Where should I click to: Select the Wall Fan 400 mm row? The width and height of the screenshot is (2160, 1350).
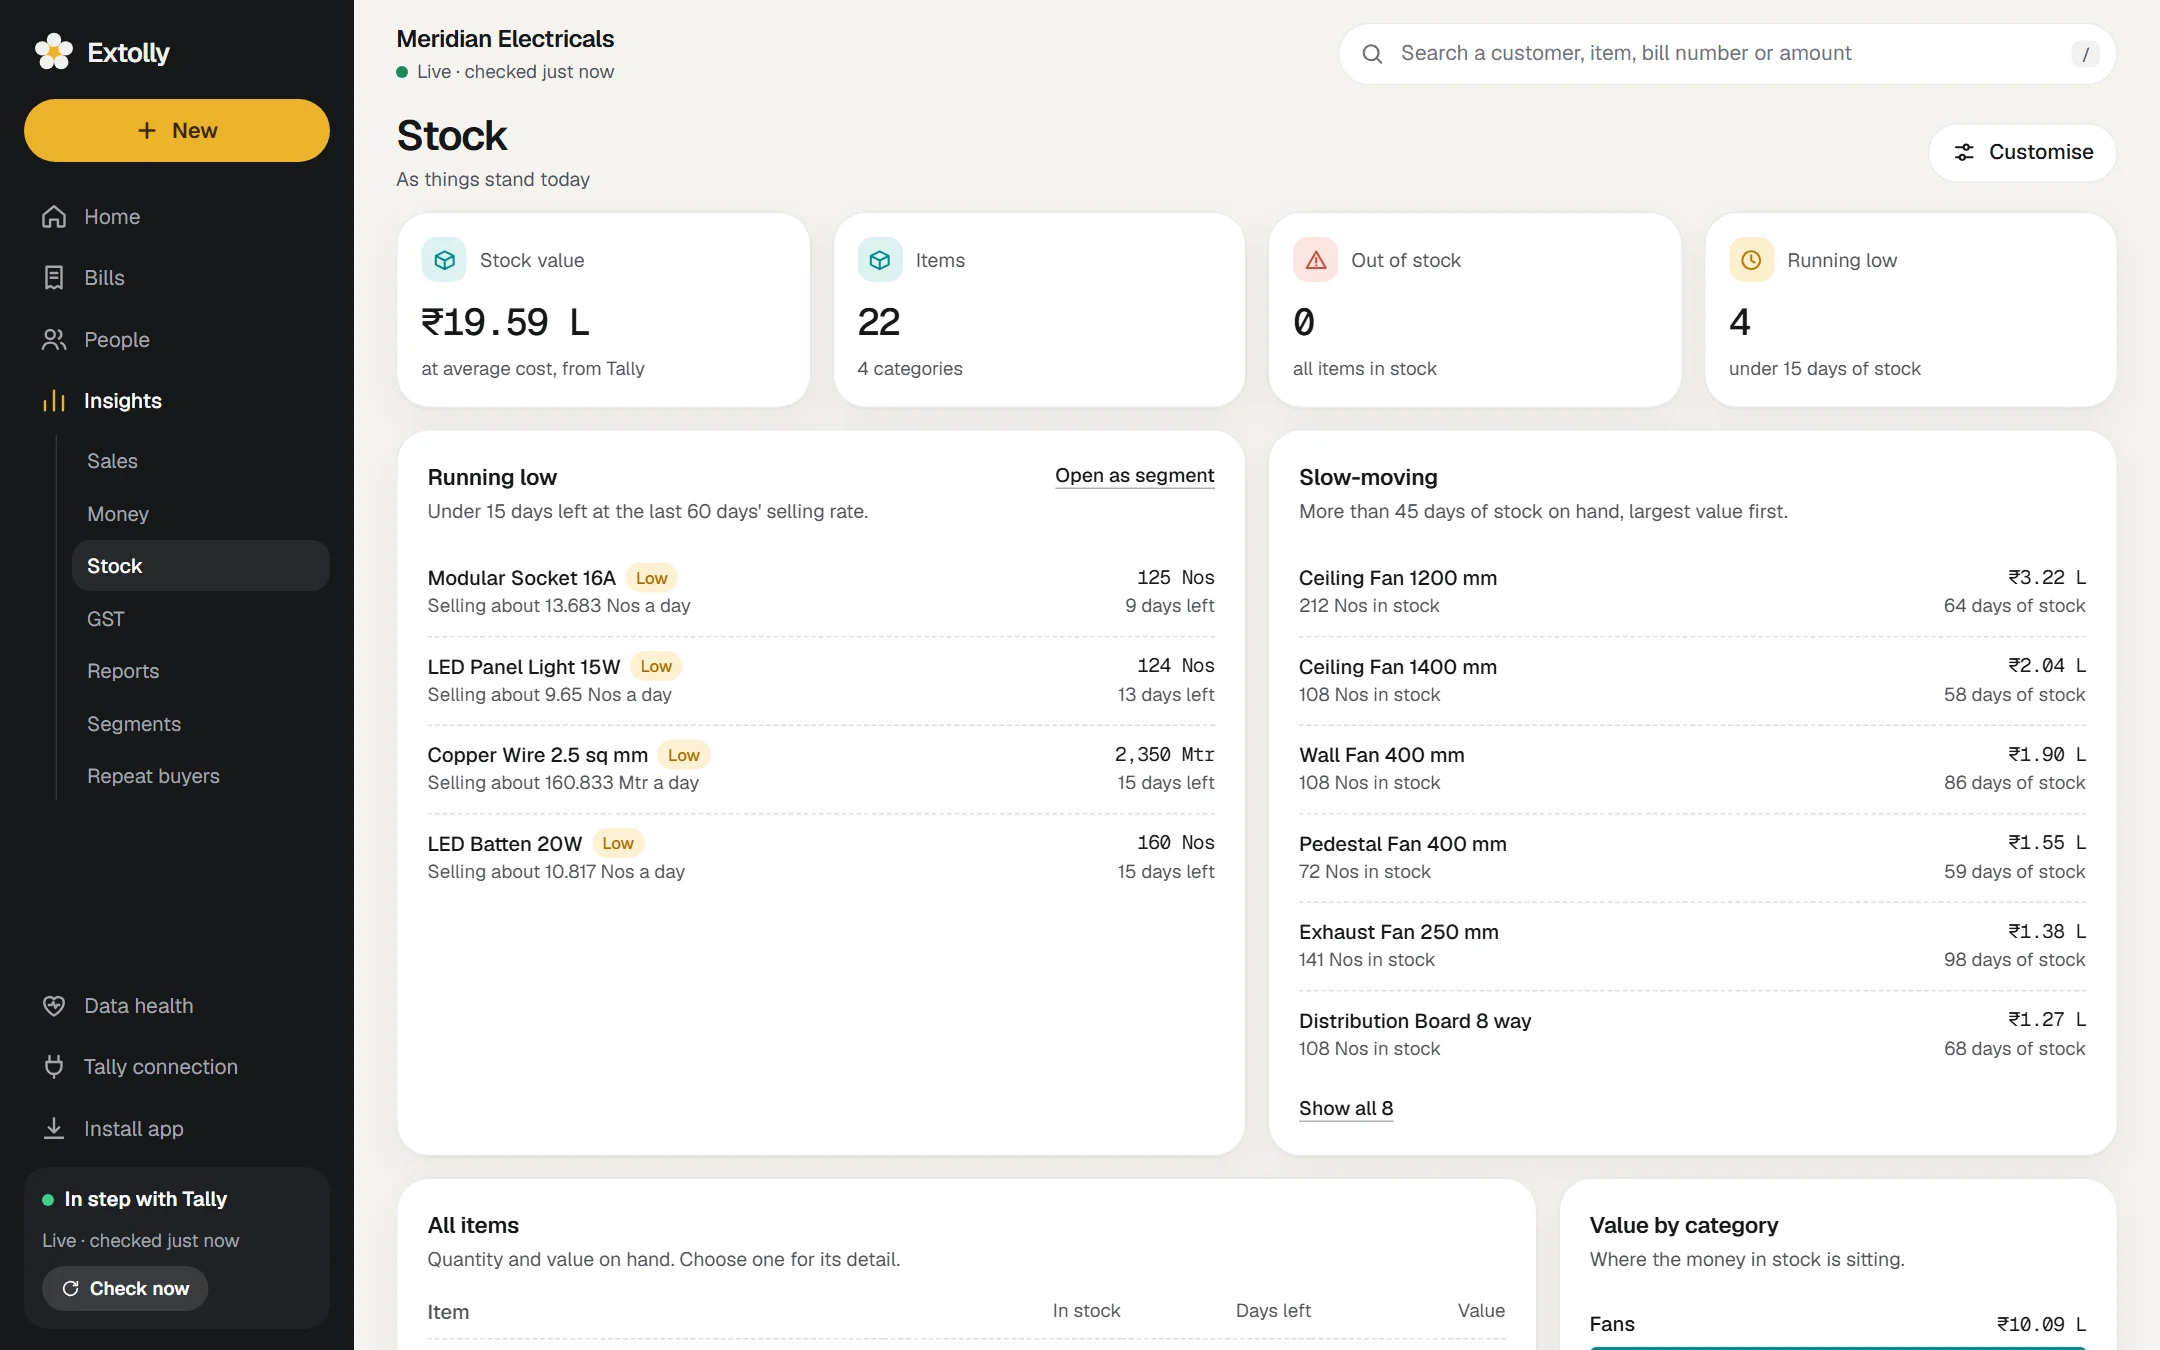pyautogui.click(x=1692, y=769)
